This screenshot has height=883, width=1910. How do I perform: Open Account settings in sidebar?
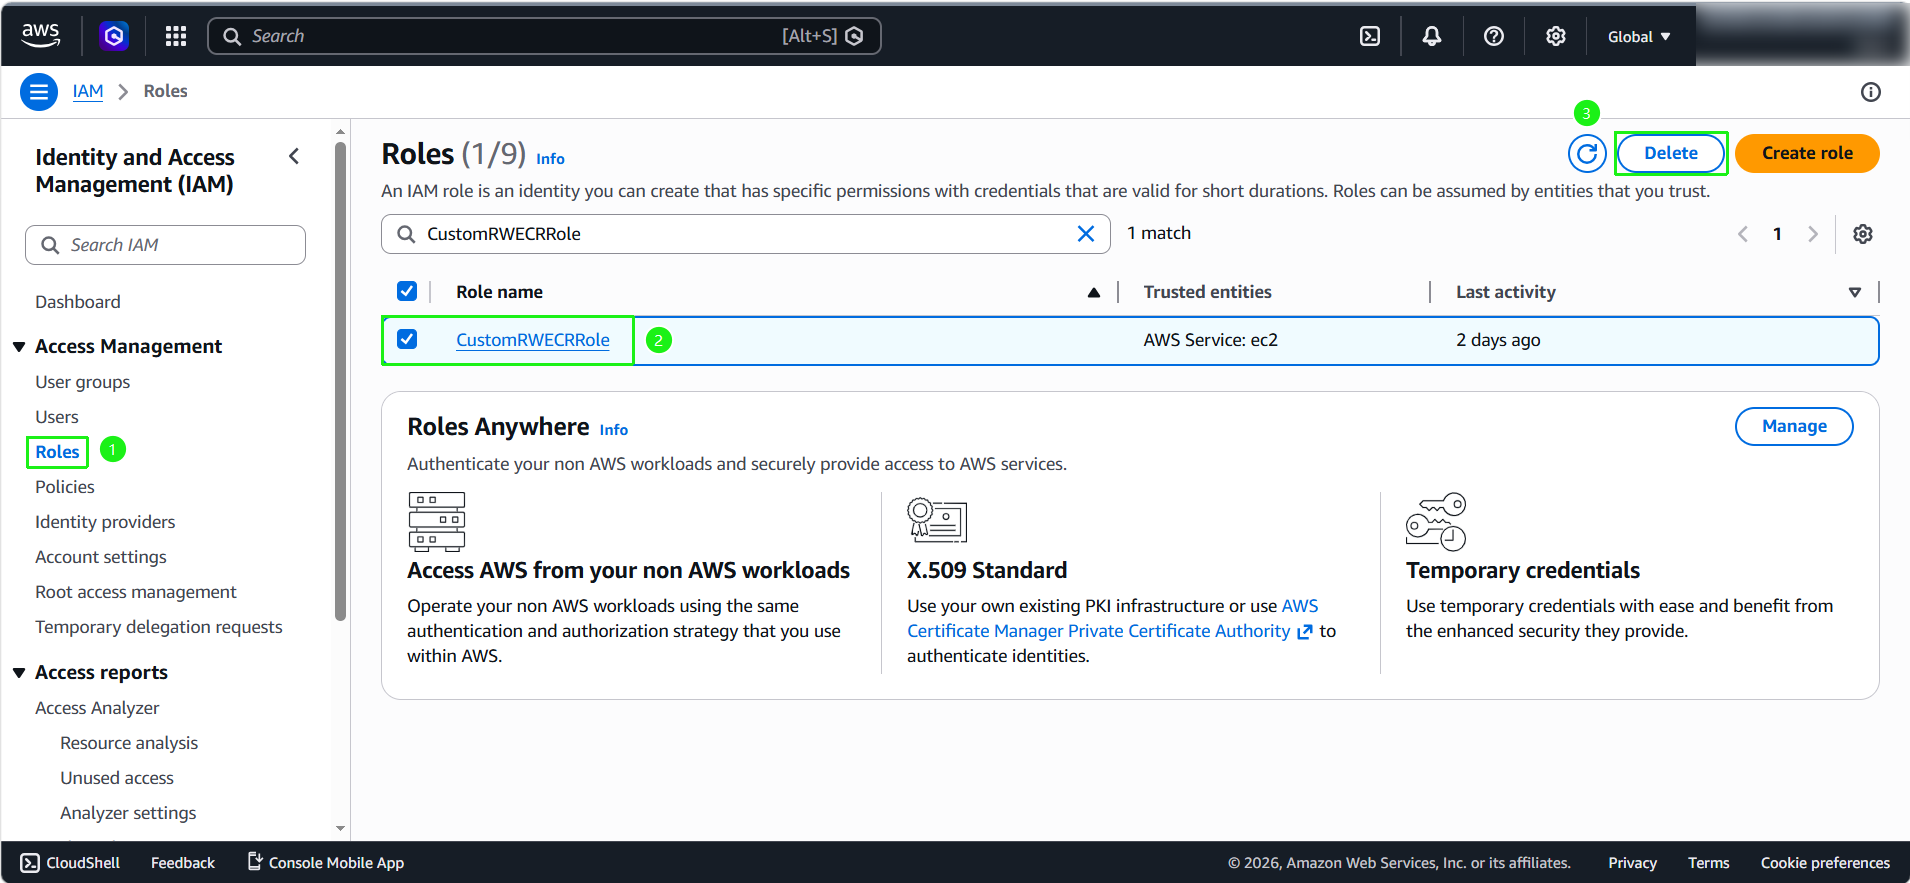pos(101,557)
